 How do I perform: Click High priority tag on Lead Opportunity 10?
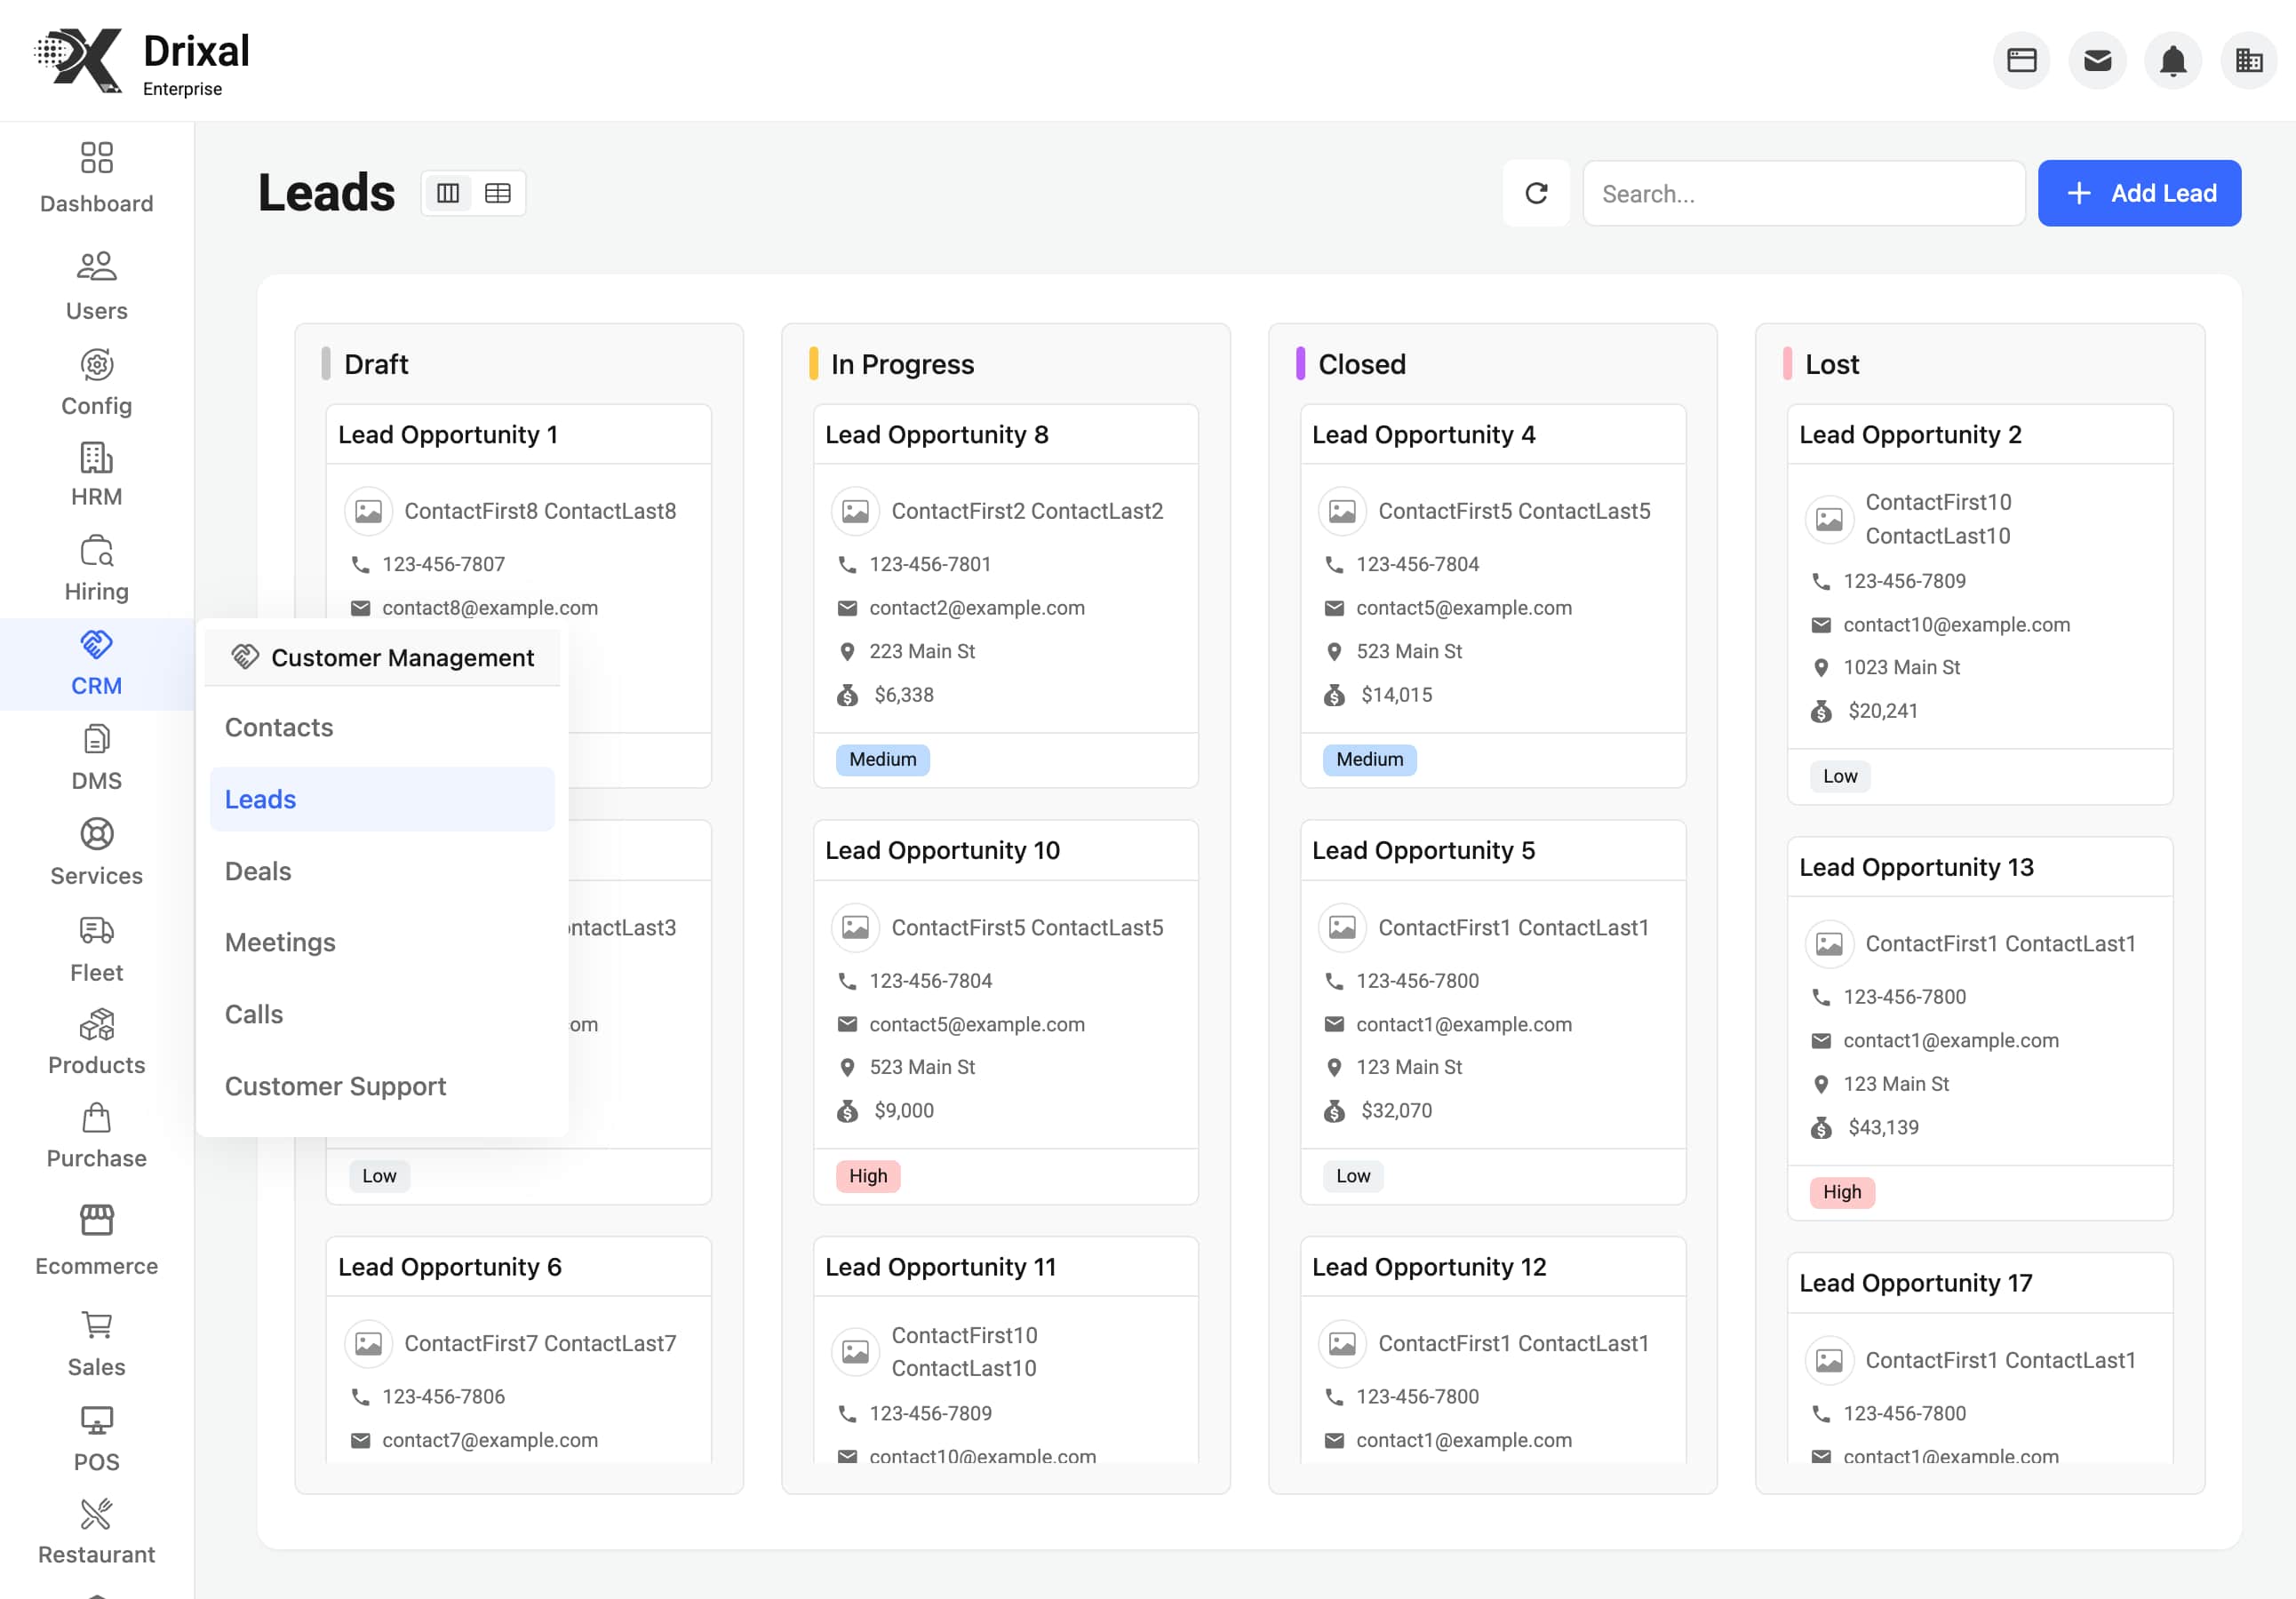[867, 1176]
